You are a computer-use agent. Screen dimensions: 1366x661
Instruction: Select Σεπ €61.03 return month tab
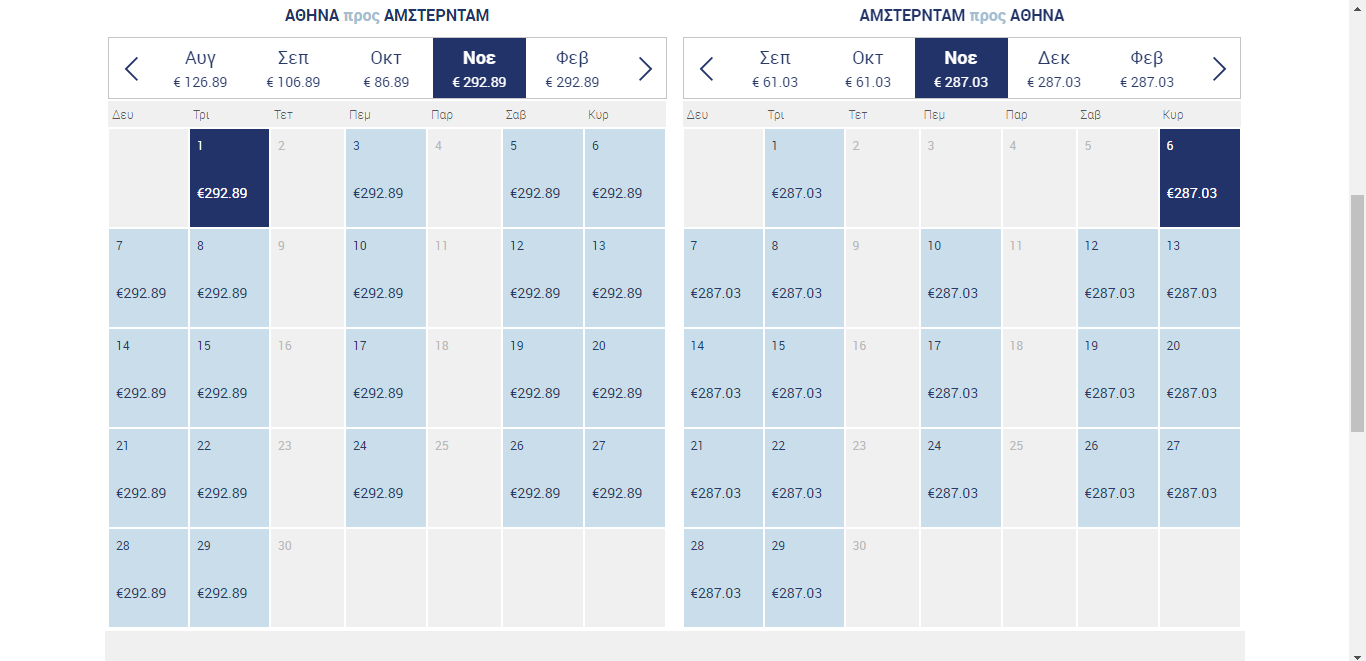point(775,68)
